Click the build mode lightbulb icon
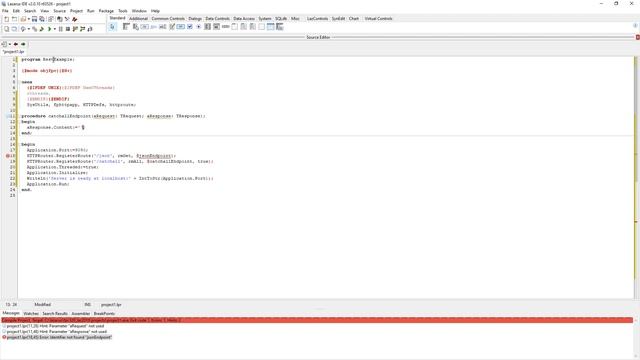This screenshot has height=360, width=640. pyautogui.click(x=23, y=29)
